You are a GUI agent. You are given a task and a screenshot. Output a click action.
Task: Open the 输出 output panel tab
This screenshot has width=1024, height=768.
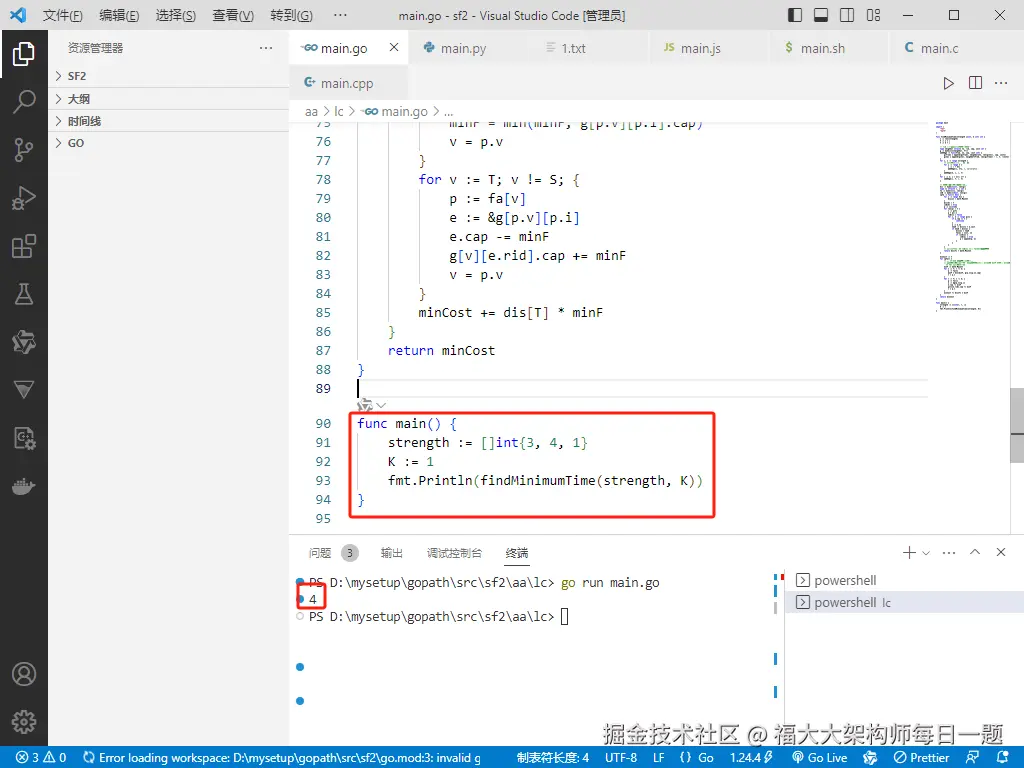[x=391, y=553]
